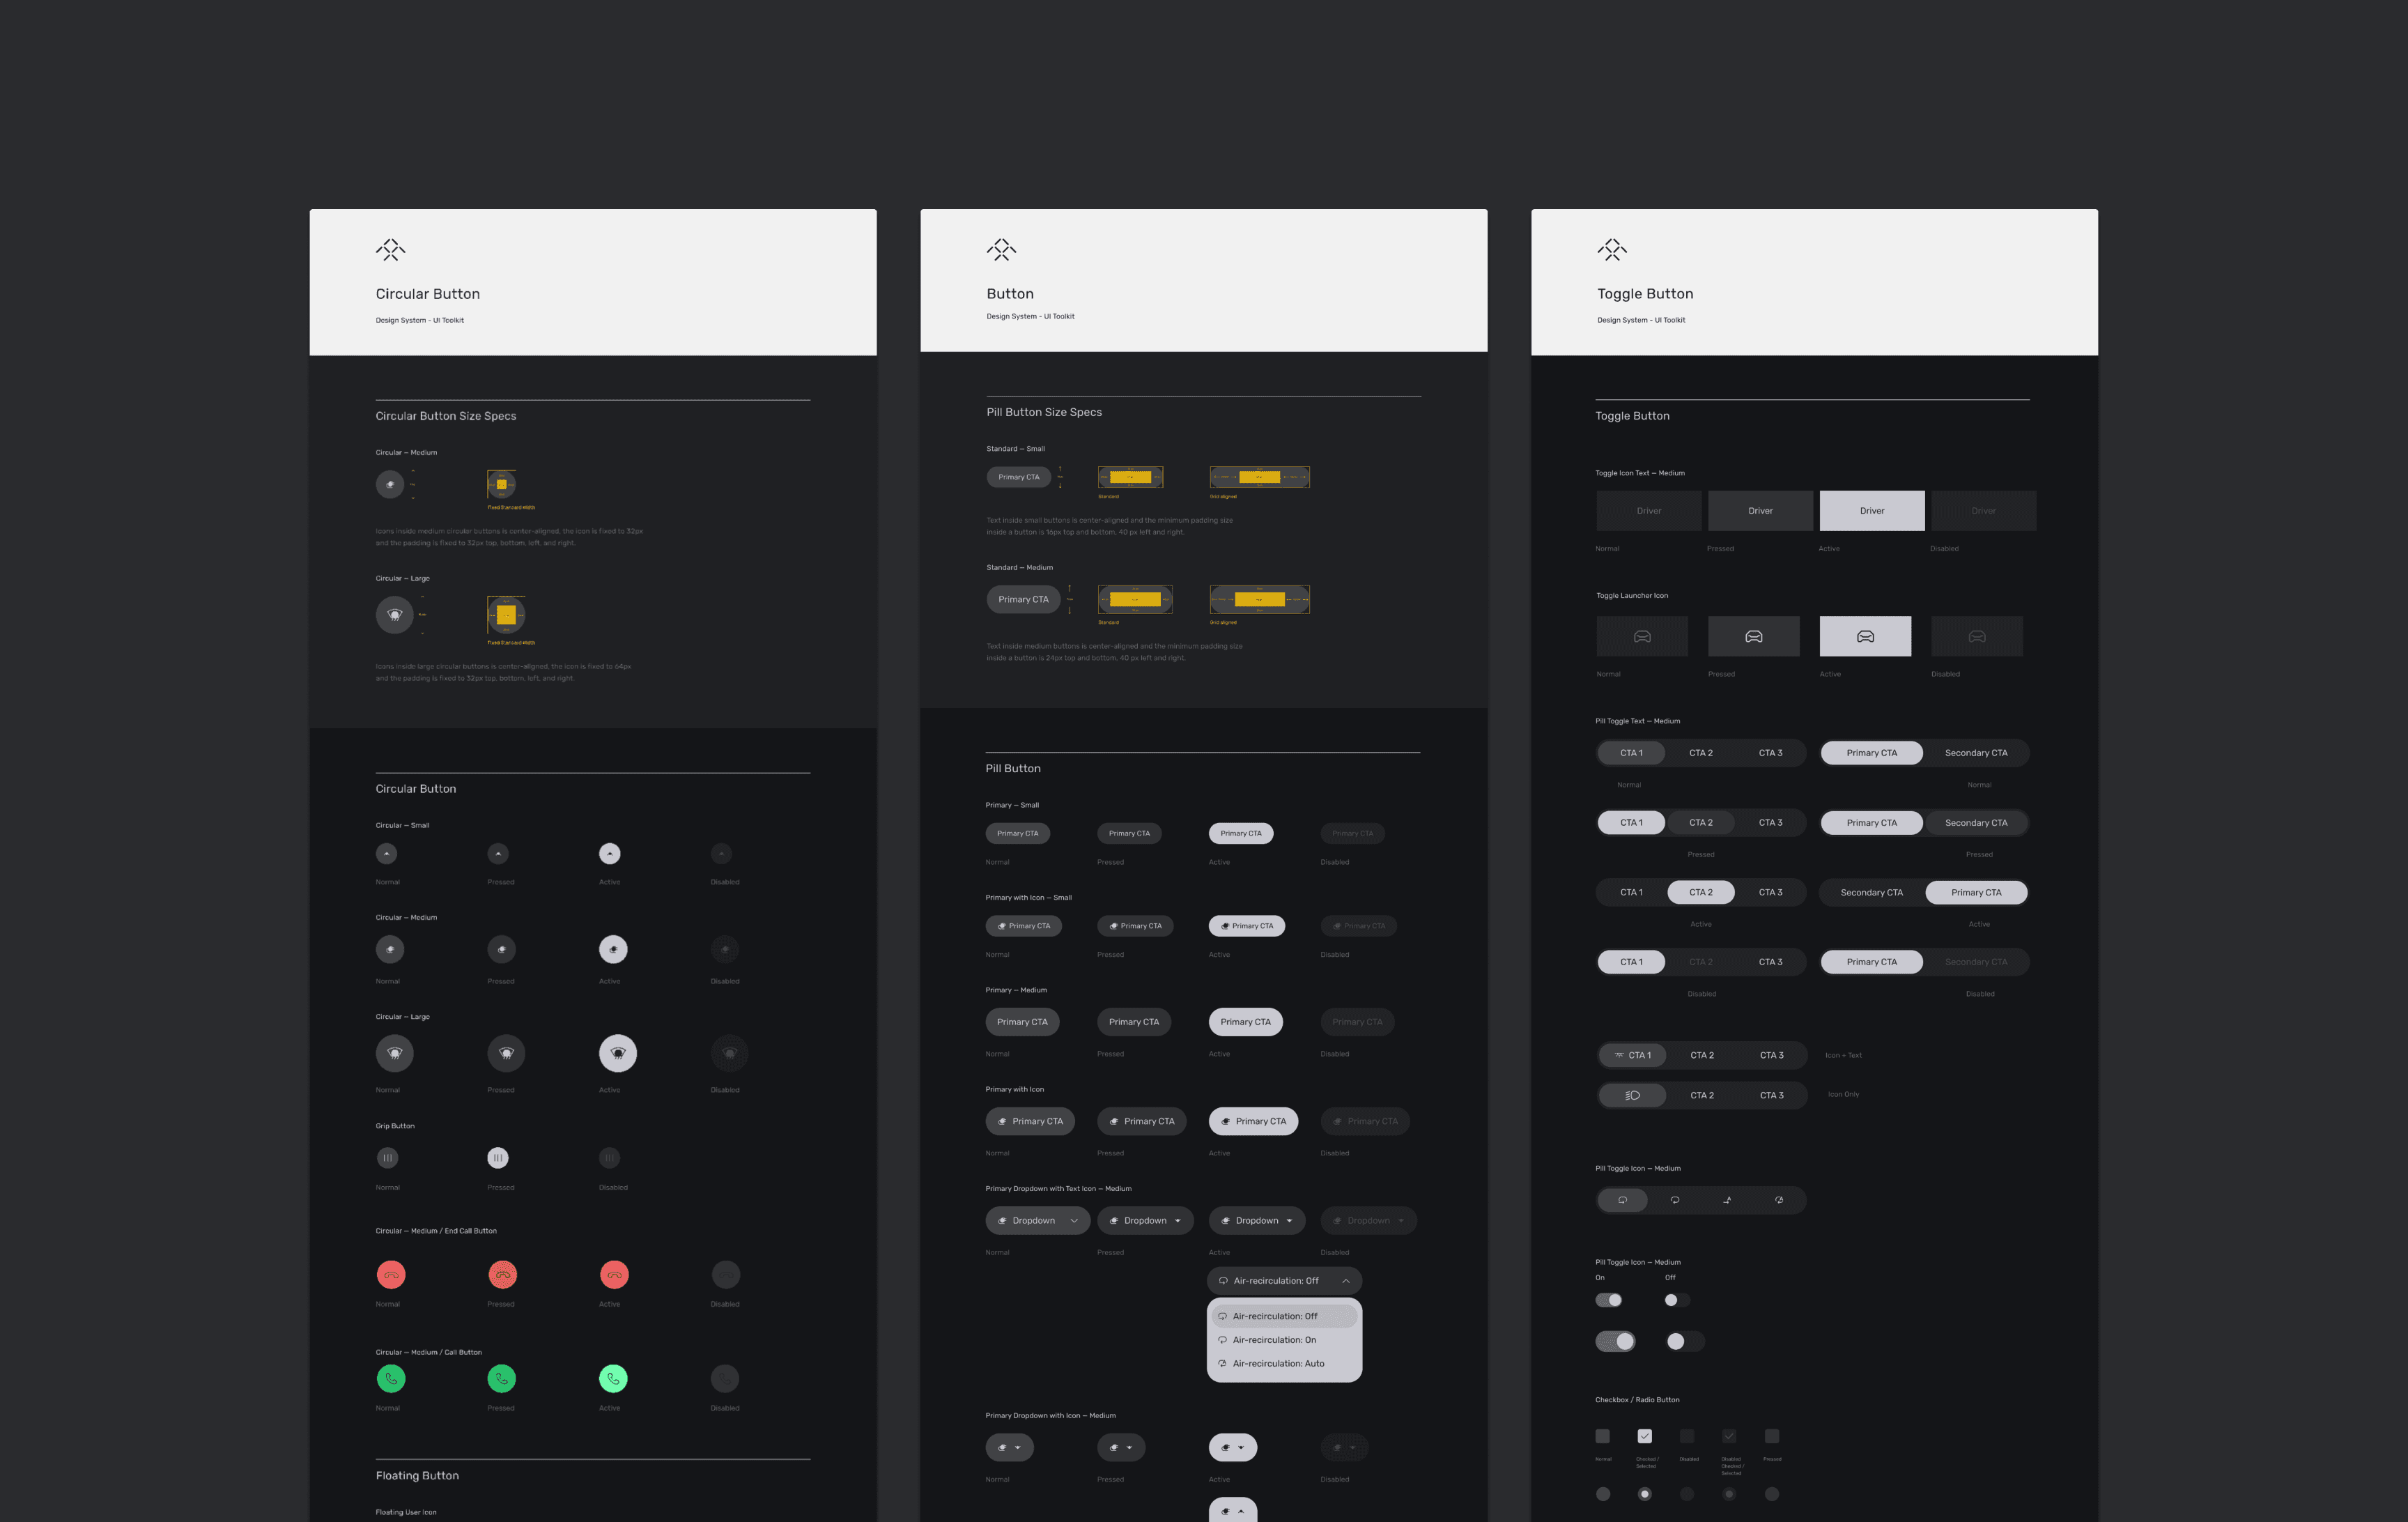The image size is (2408, 1522).
Task: Open the Normal state Dropdown with chevron
Action: click(1037, 1220)
